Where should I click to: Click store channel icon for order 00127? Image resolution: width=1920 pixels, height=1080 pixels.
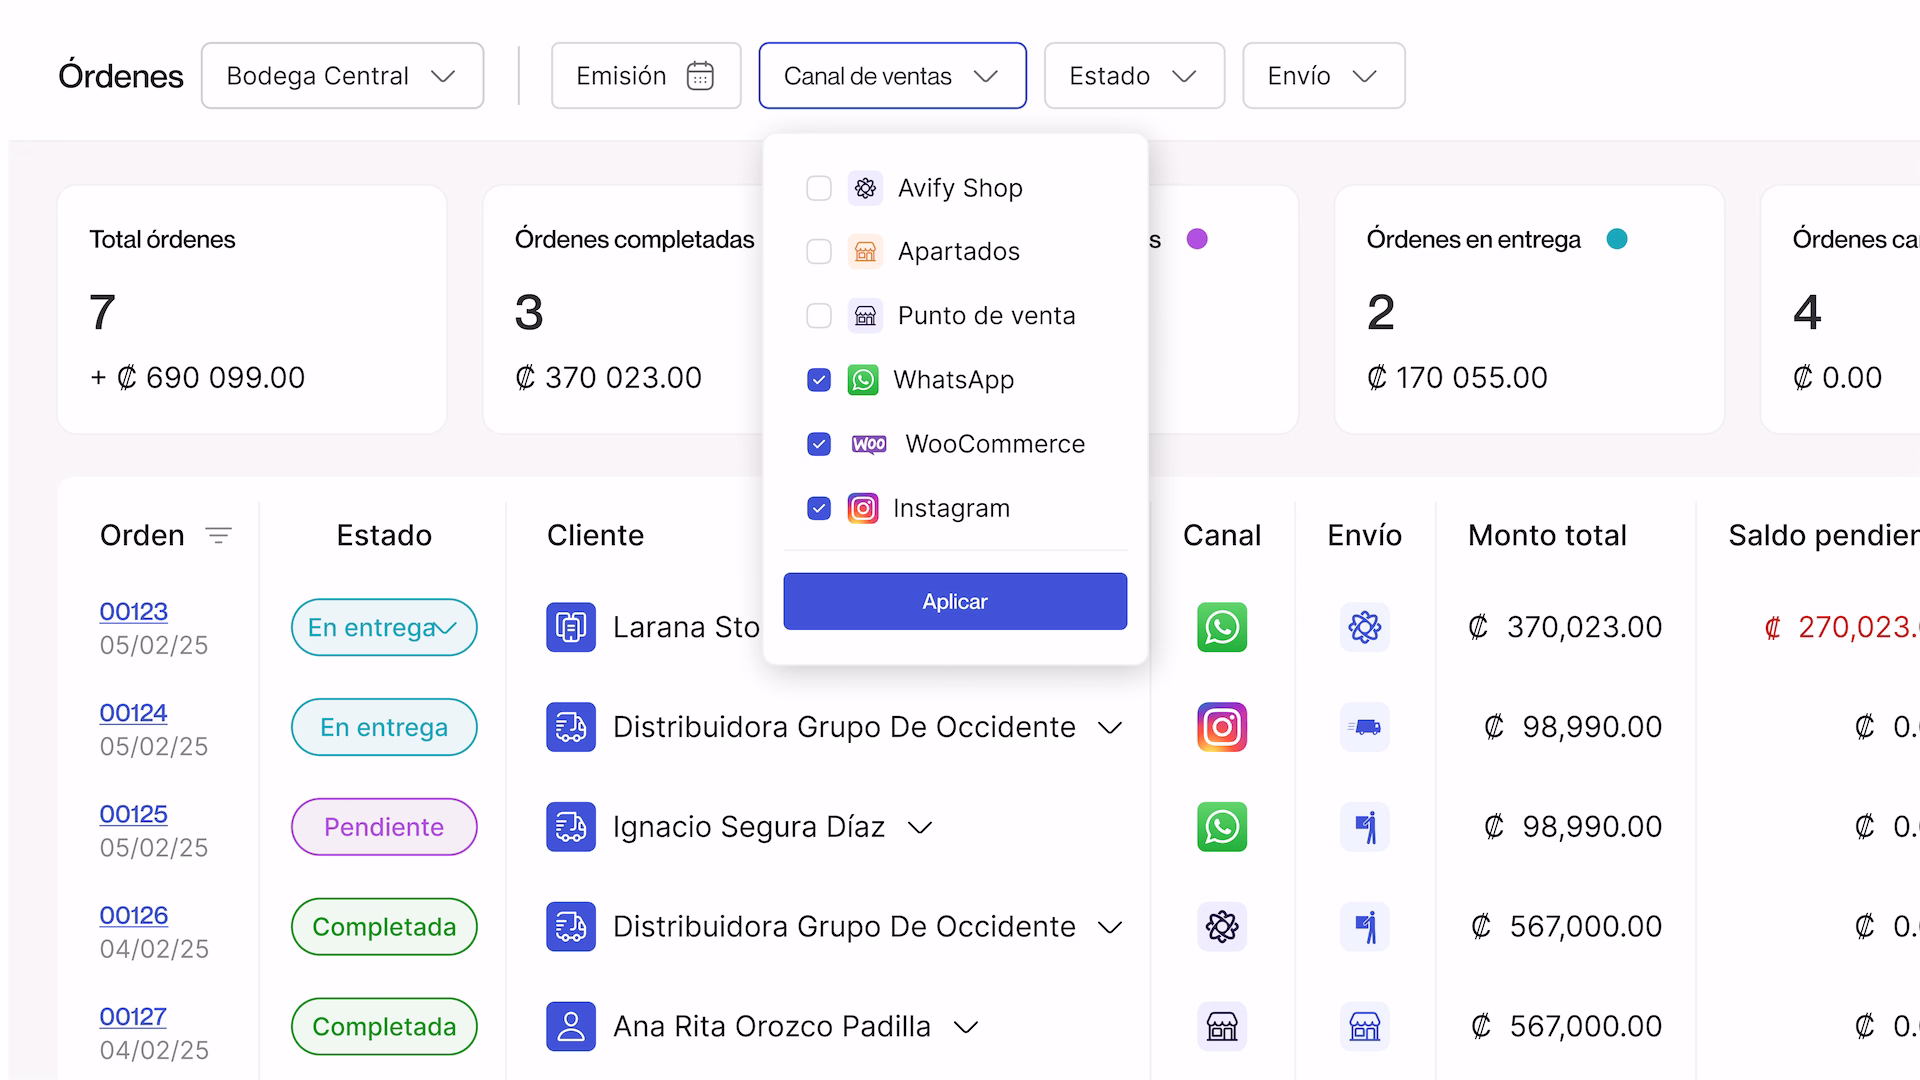(x=1221, y=1026)
